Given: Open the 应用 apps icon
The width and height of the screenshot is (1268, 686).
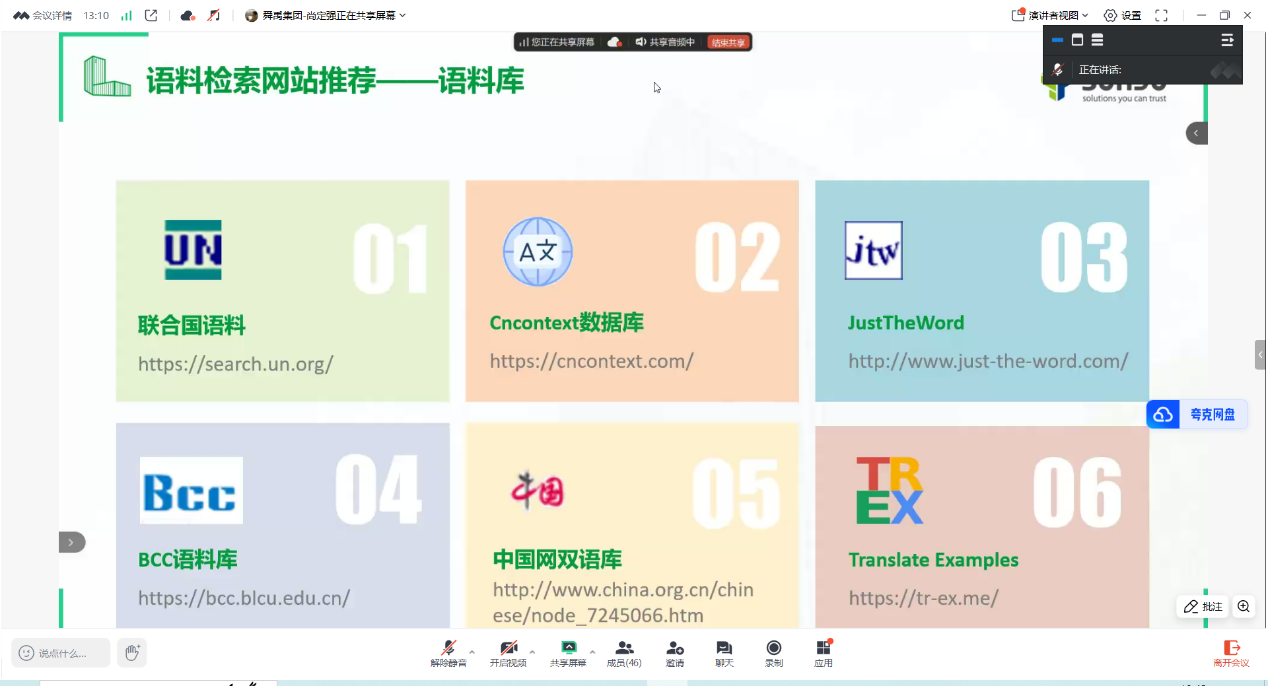Looking at the screenshot, I should tap(823, 653).
